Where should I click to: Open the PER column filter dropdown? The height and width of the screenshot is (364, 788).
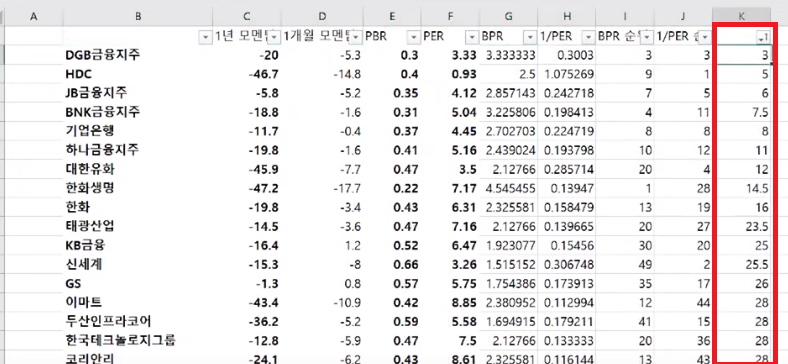click(x=472, y=37)
